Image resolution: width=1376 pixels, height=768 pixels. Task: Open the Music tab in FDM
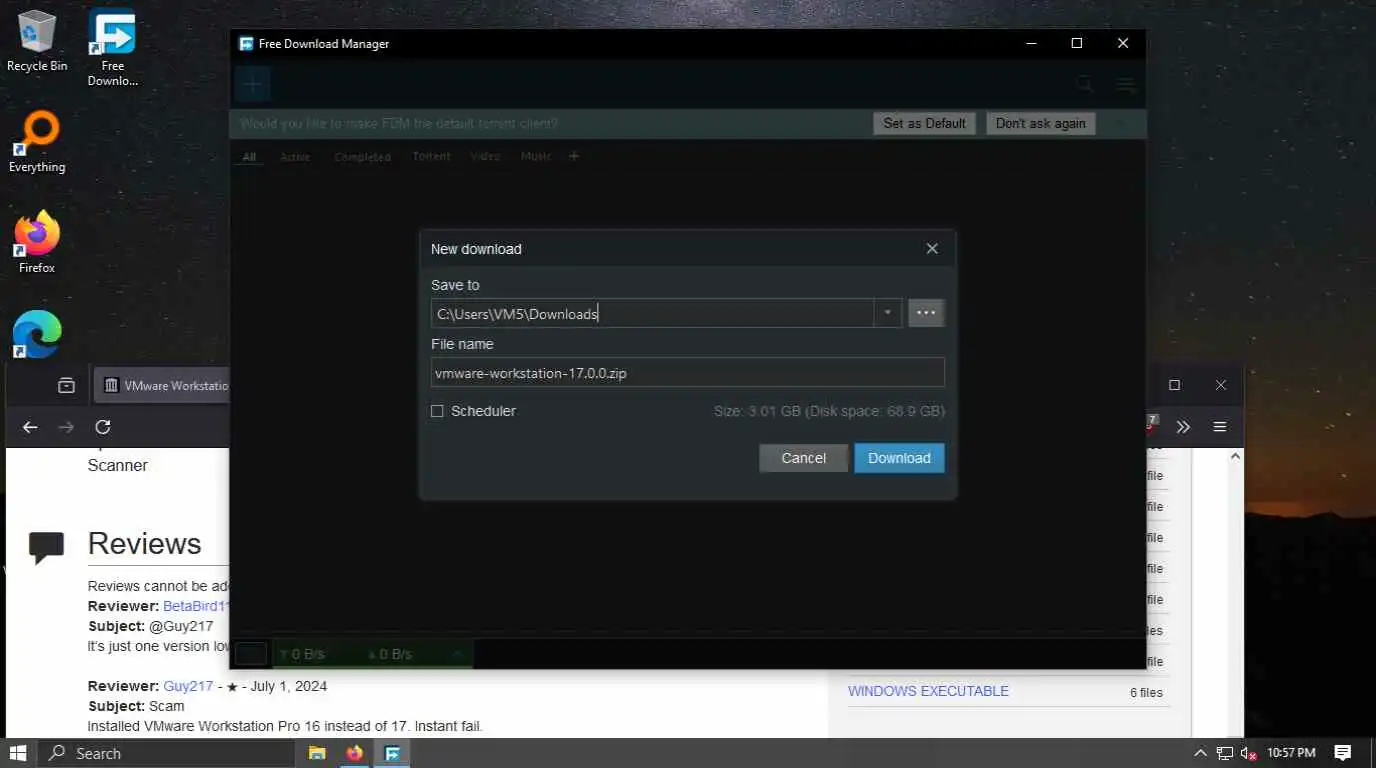pyautogui.click(x=536, y=157)
